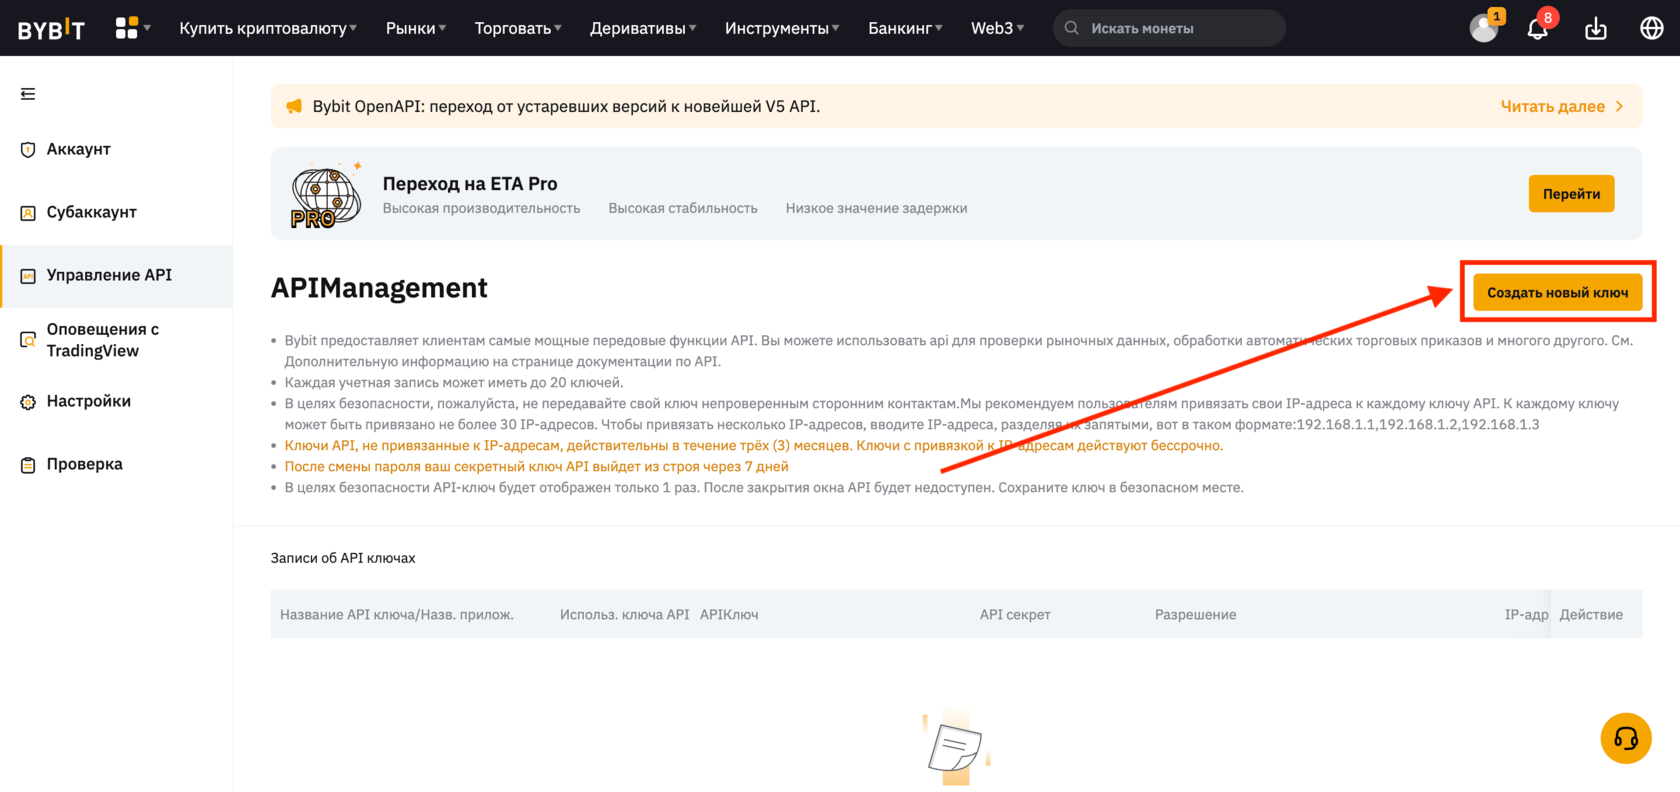Expand the Деривативы menu dropdown
This screenshot has width=1680, height=792.
(643, 28)
